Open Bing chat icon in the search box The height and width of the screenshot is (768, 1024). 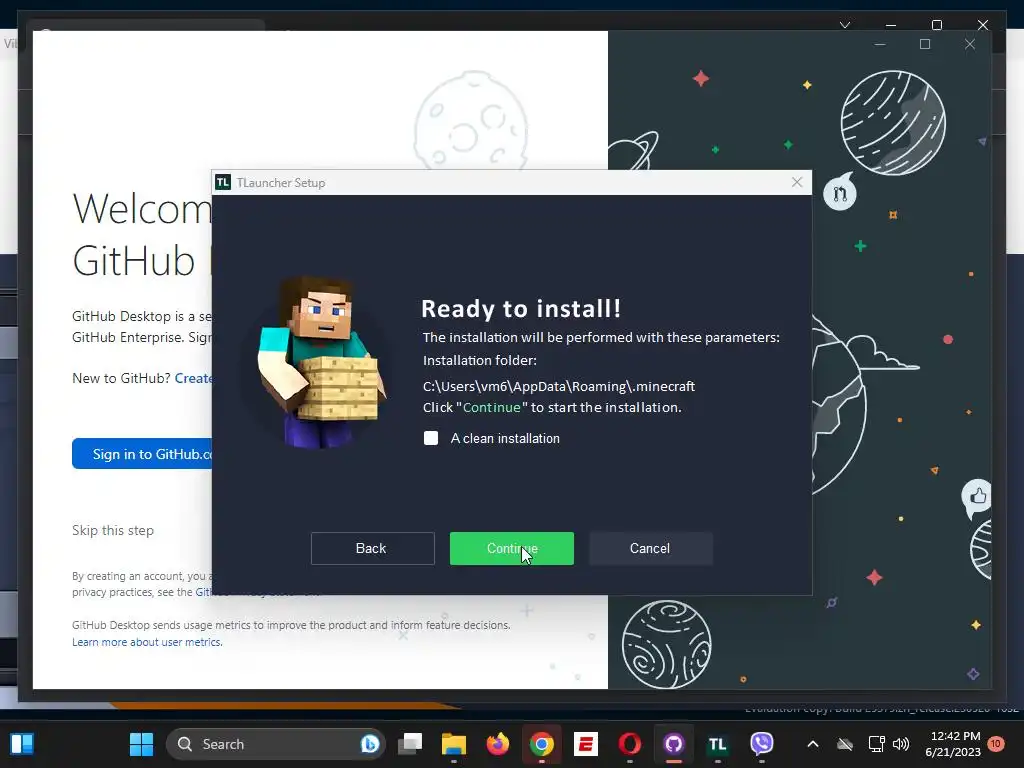(x=369, y=744)
